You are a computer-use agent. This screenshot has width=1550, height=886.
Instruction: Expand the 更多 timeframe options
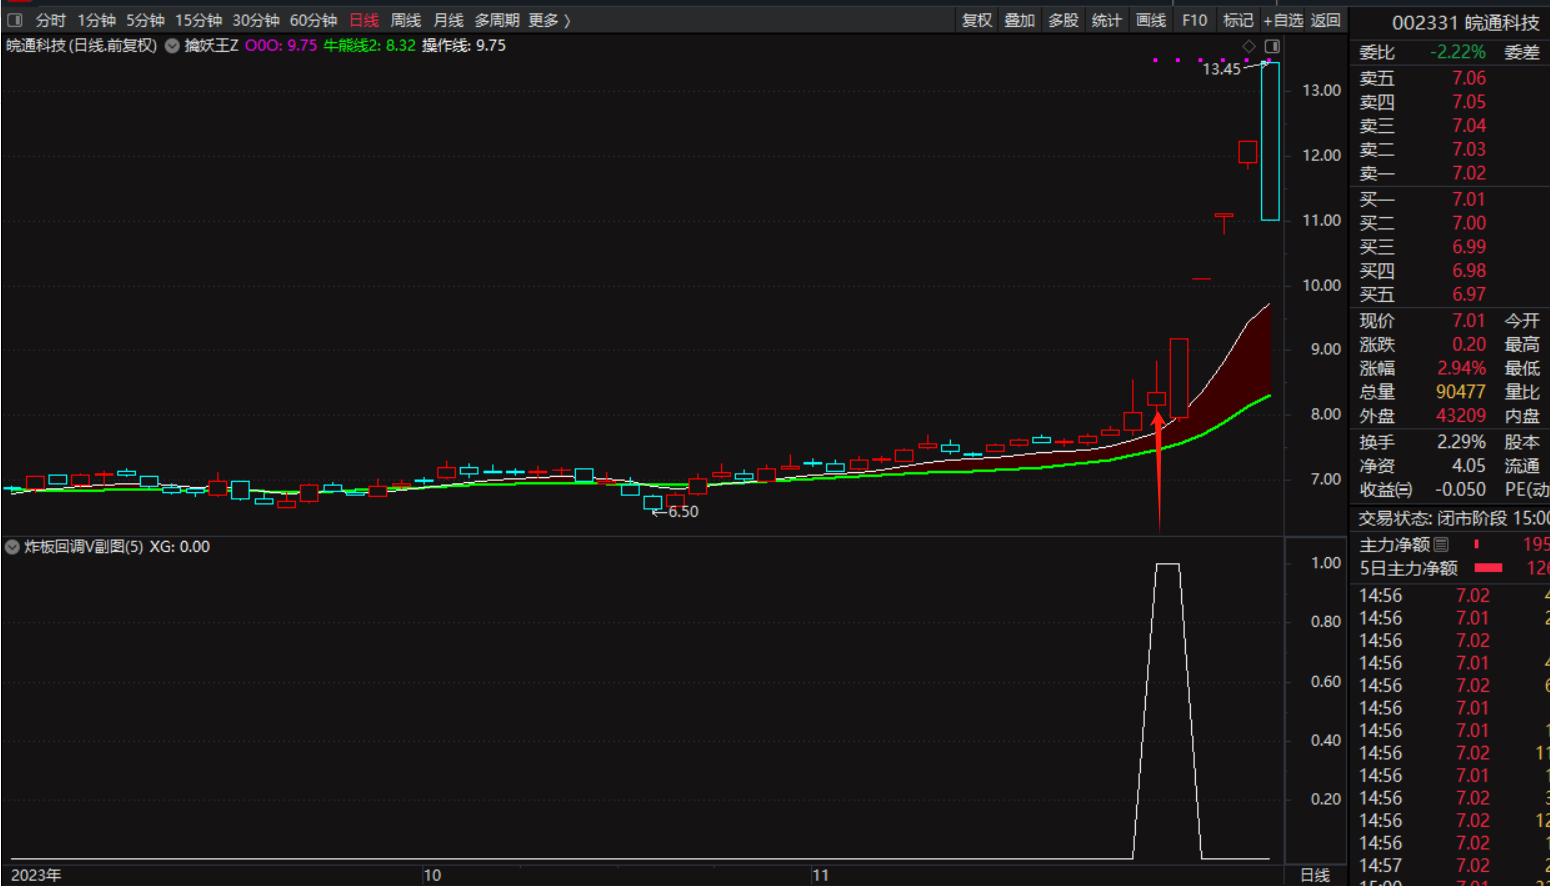[x=549, y=20]
